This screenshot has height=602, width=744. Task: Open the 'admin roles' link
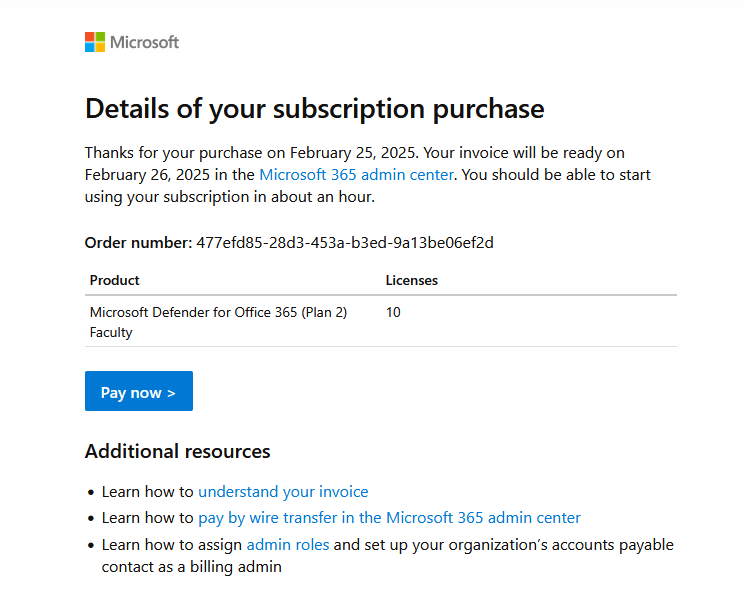(287, 545)
